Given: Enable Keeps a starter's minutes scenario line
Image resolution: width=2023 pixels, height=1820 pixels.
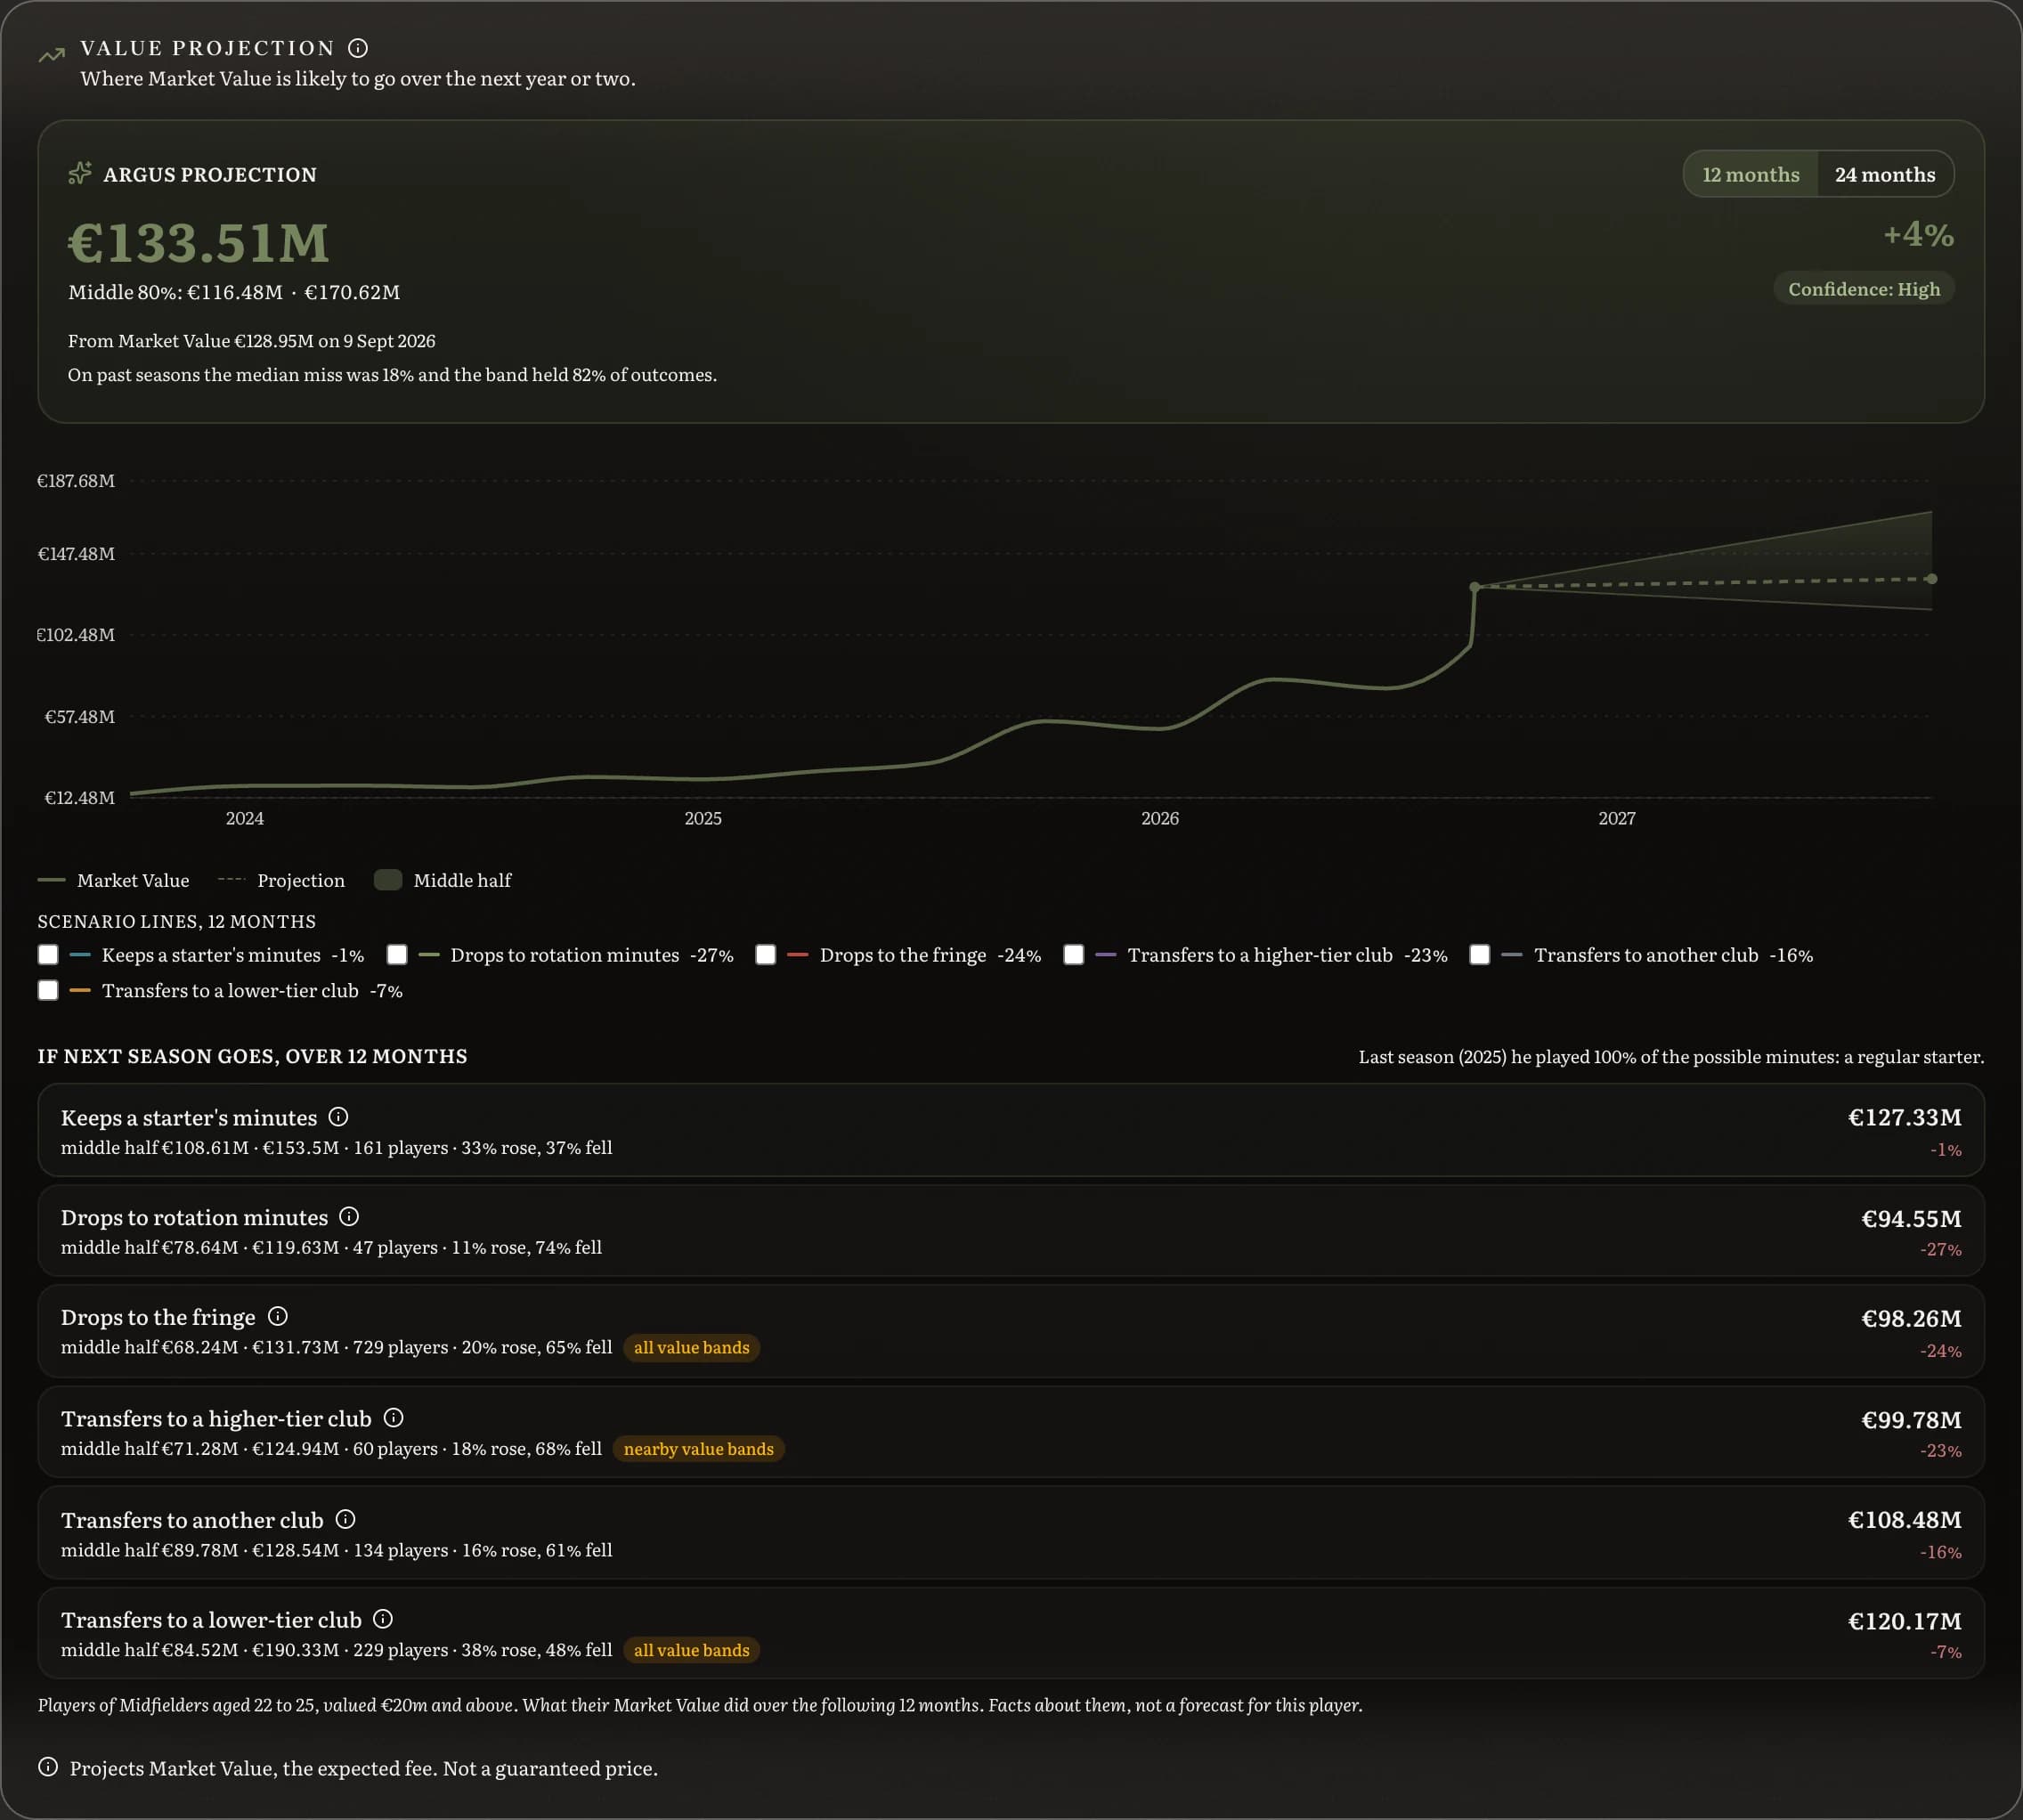Looking at the screenshot, I should [48, 955].
